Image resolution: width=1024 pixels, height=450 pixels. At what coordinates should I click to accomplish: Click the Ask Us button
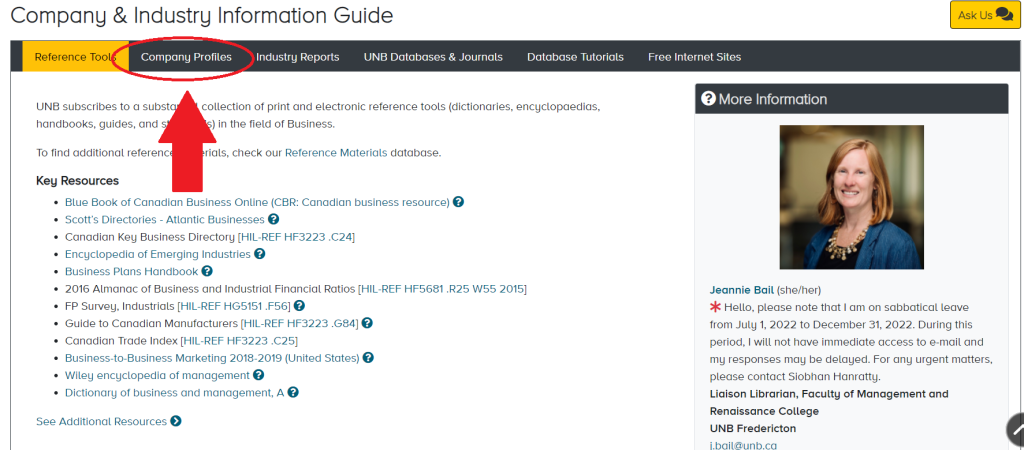coord(985,14)
